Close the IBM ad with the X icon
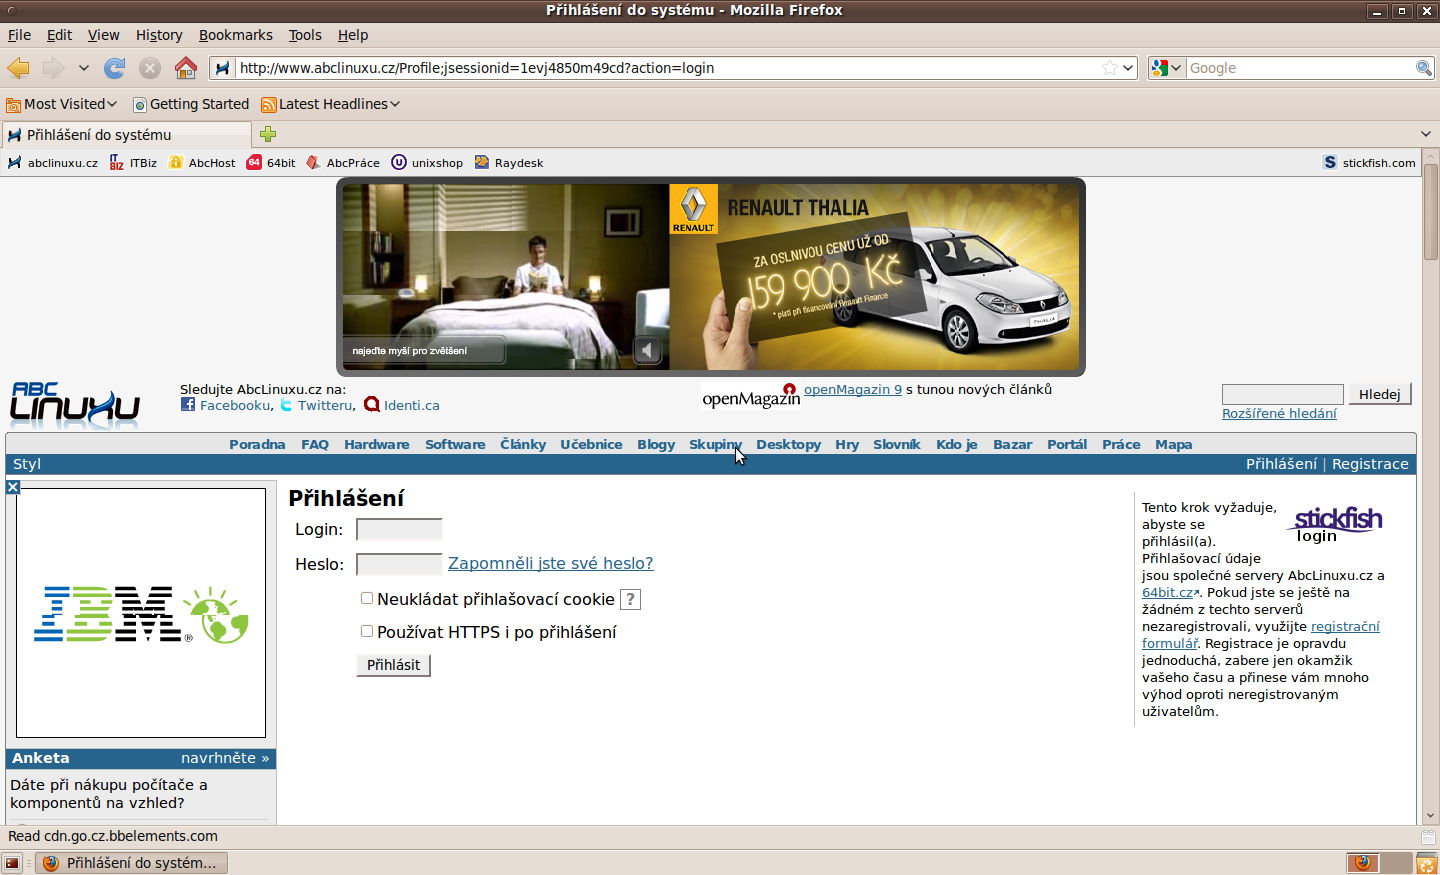The height and width of the screenshot is (875, 1440). pyautogui.click(x=13, y=487)
